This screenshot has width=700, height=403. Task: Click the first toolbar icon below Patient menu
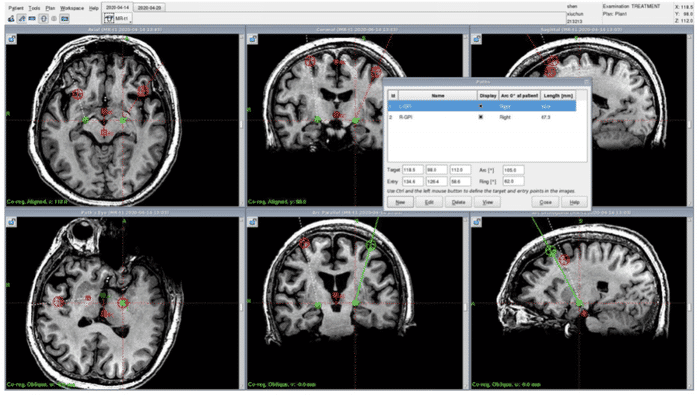pos(9,19)
